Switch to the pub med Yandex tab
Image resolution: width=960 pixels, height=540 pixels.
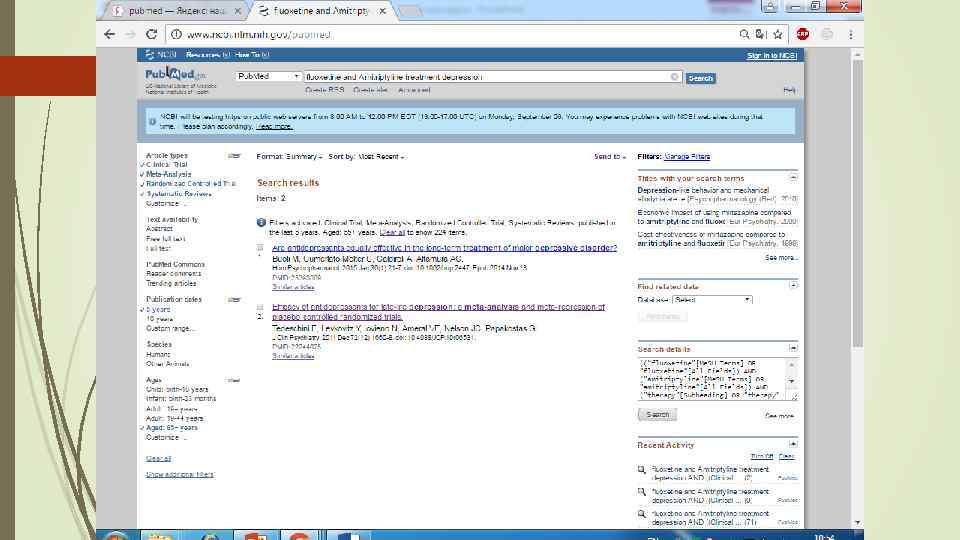176,11
